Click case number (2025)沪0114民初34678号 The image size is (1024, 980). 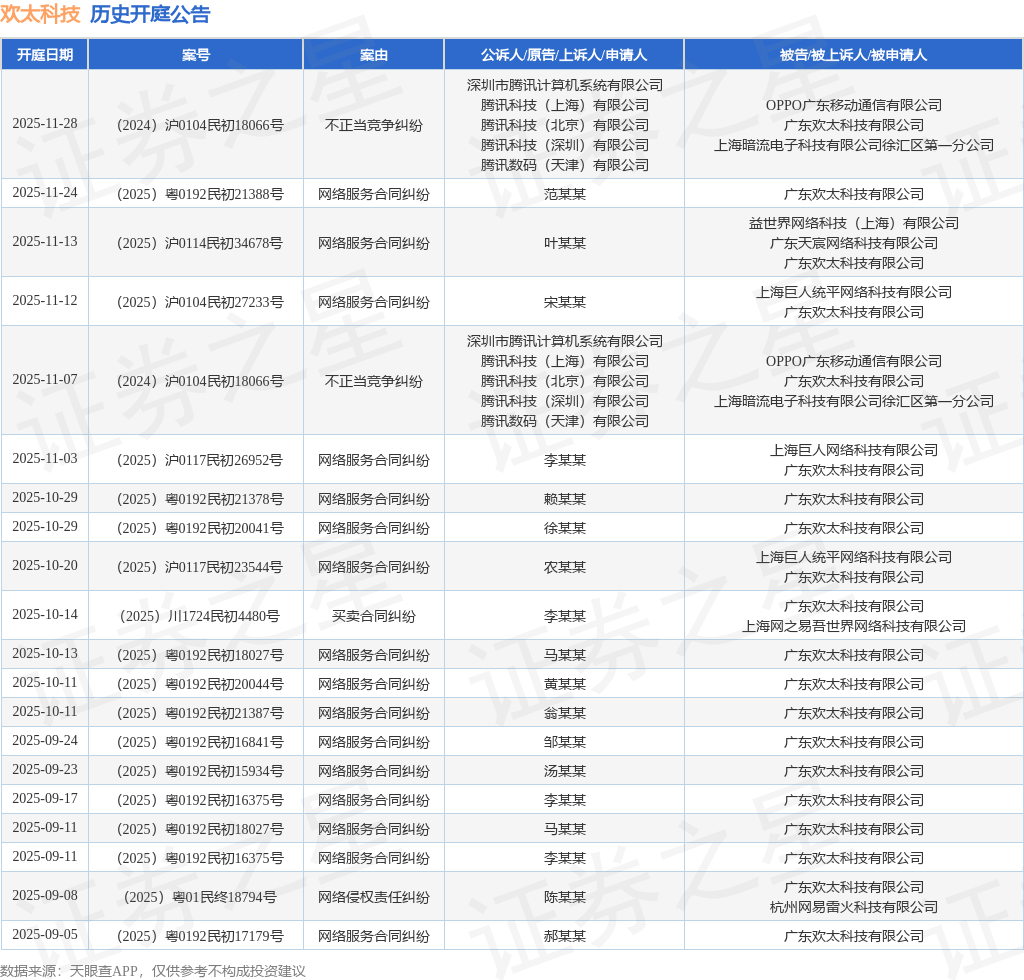point(200,243)
